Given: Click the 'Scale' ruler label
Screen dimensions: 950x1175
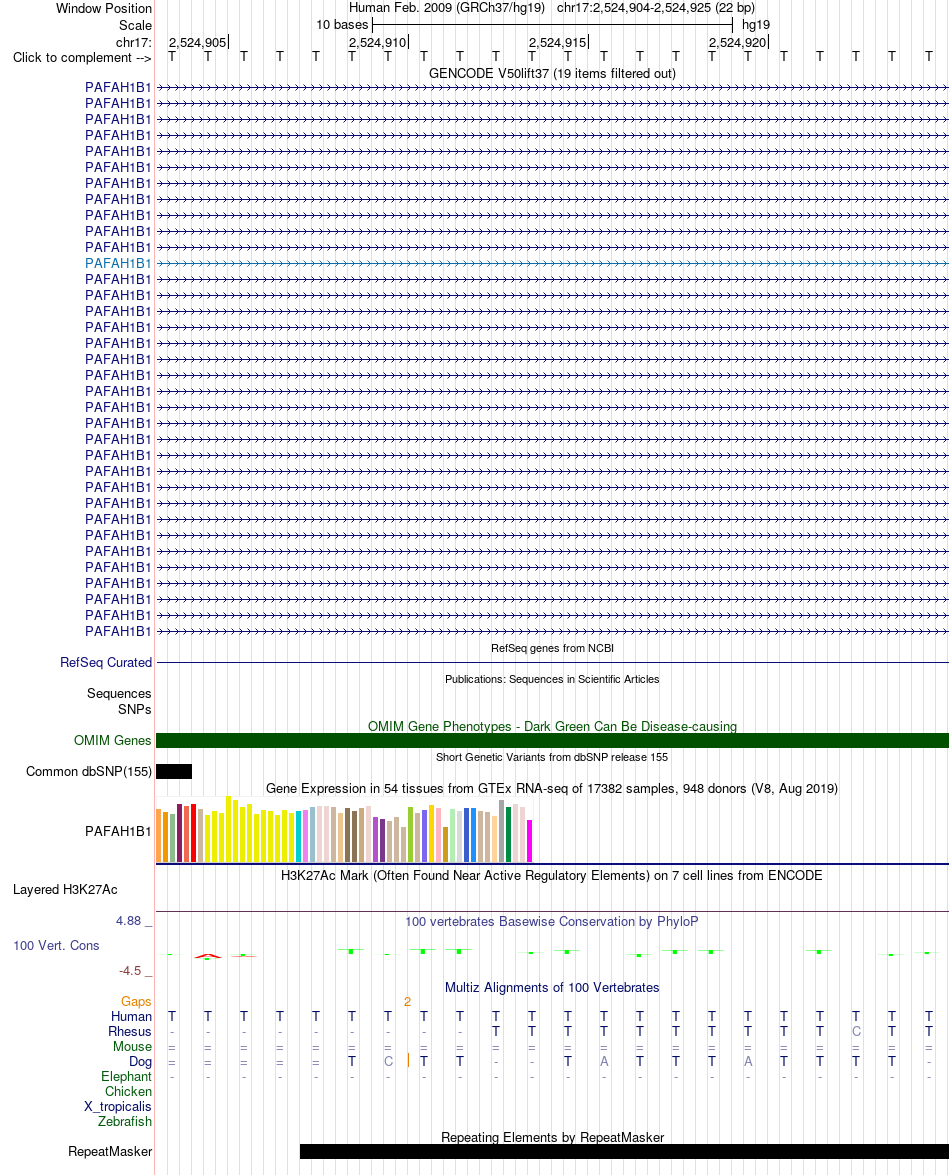Looking at the screenshot, I should 135,25.
